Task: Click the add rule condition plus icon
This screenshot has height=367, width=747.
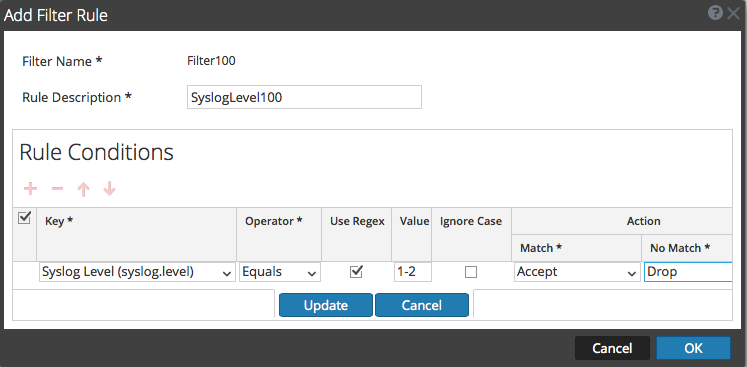Action: tap(30, 189)
